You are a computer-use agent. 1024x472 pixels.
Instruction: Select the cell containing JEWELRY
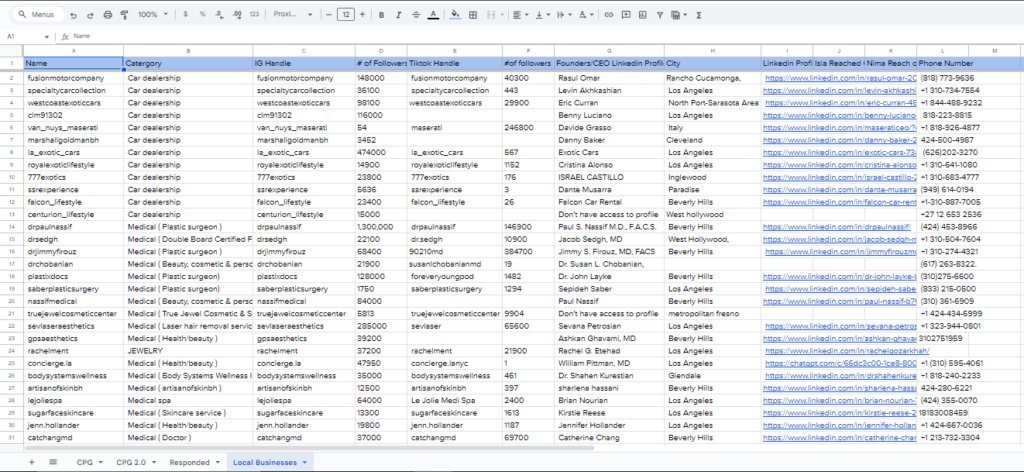click(x=188, y=351)
